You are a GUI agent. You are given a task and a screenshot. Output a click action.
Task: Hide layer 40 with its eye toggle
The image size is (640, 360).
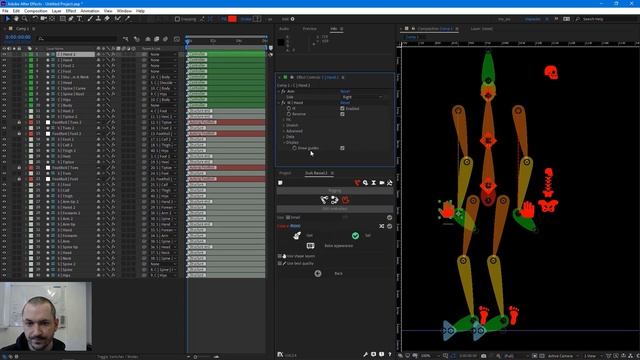point(4,276)
